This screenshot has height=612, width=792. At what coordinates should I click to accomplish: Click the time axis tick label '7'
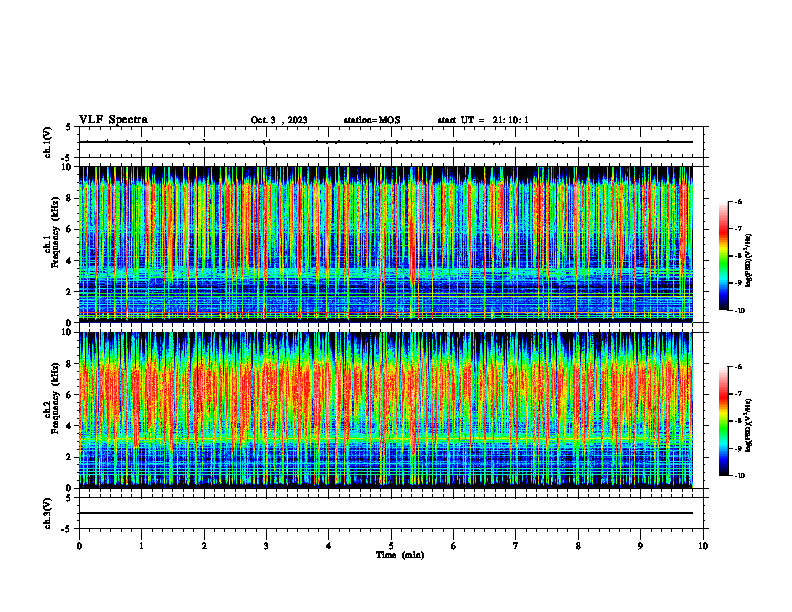516,546
